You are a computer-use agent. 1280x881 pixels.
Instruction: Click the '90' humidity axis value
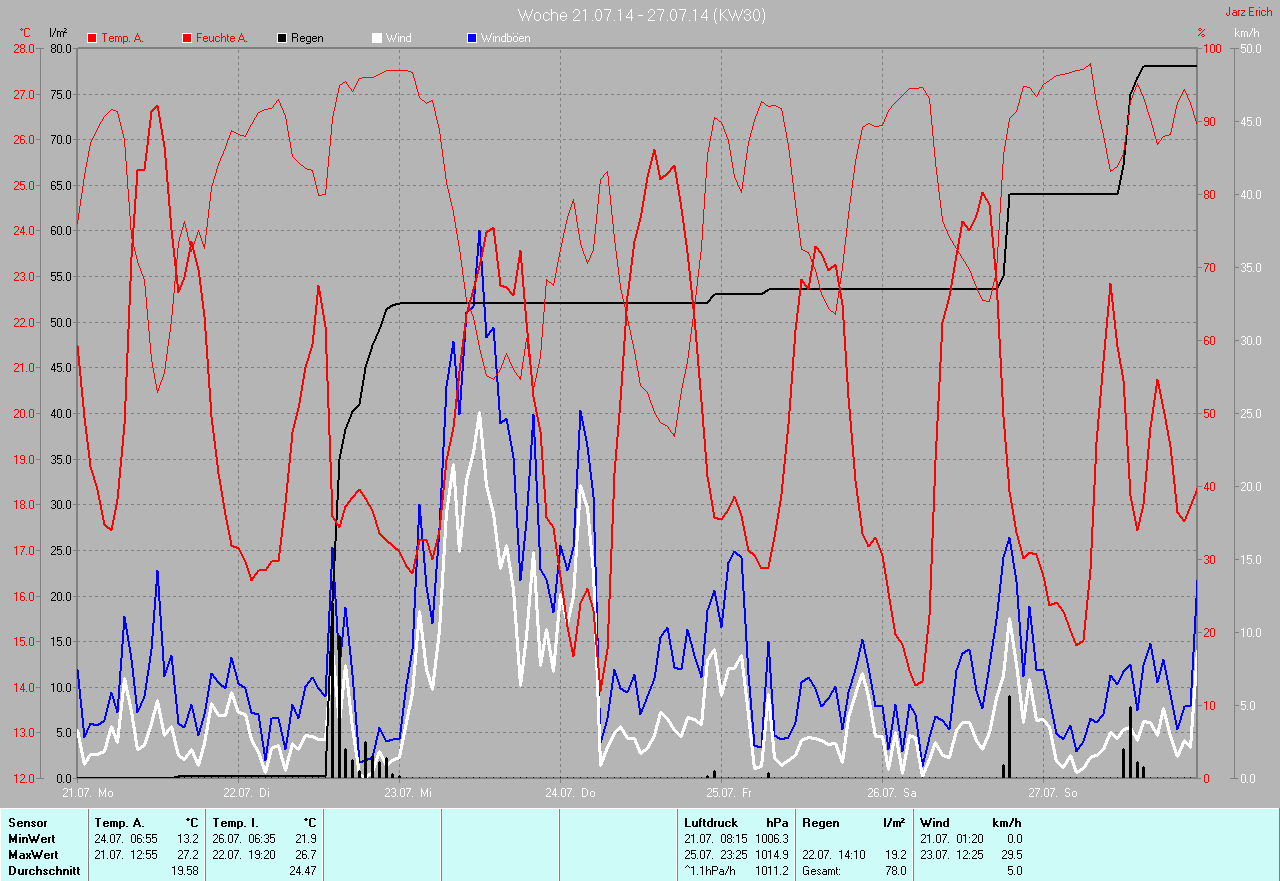click(1209, 121)
